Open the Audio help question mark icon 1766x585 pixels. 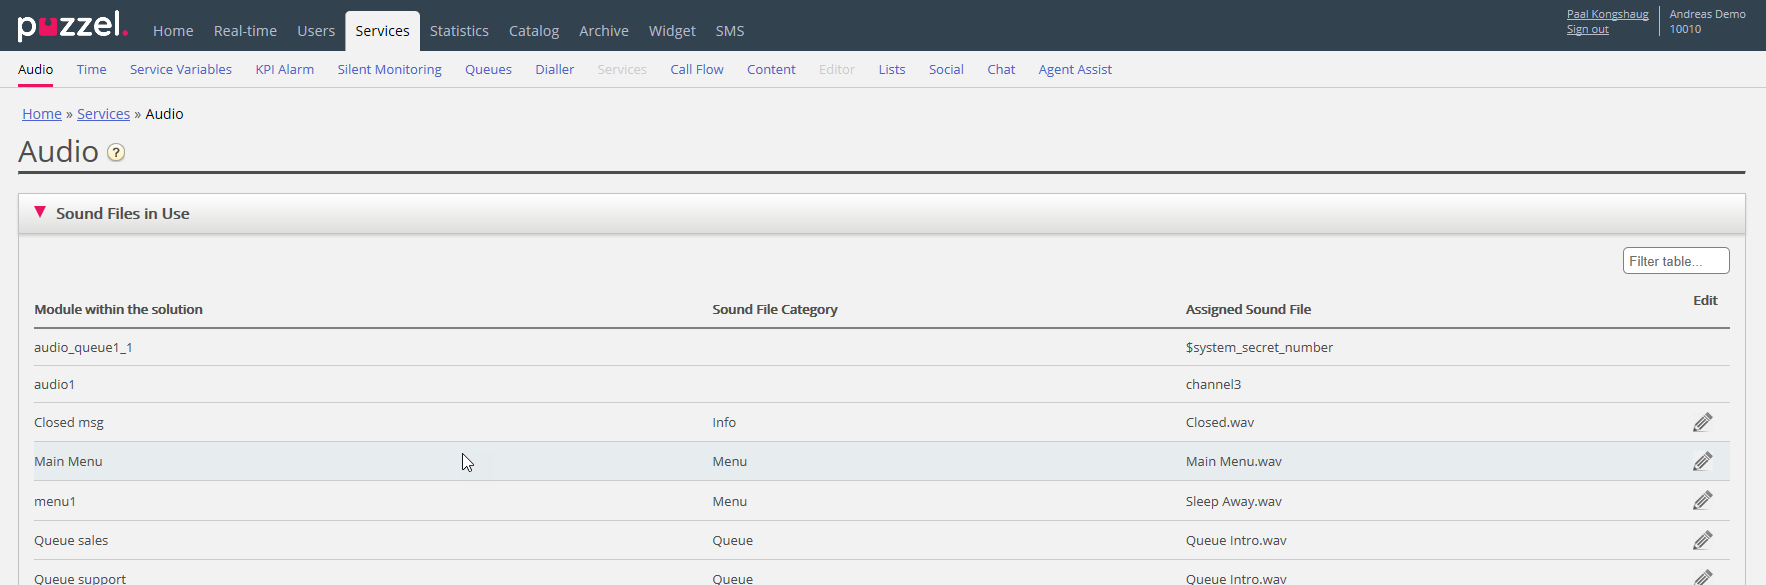pyautogui.click(x=116, y=152)
